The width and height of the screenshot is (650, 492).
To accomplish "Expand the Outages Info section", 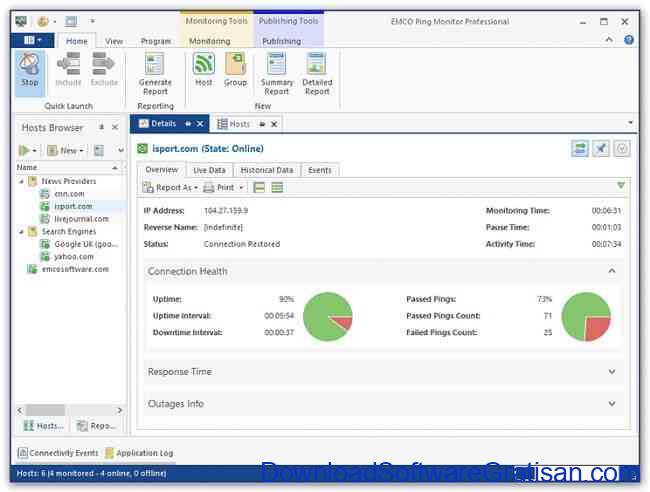I will coord(612,404).
